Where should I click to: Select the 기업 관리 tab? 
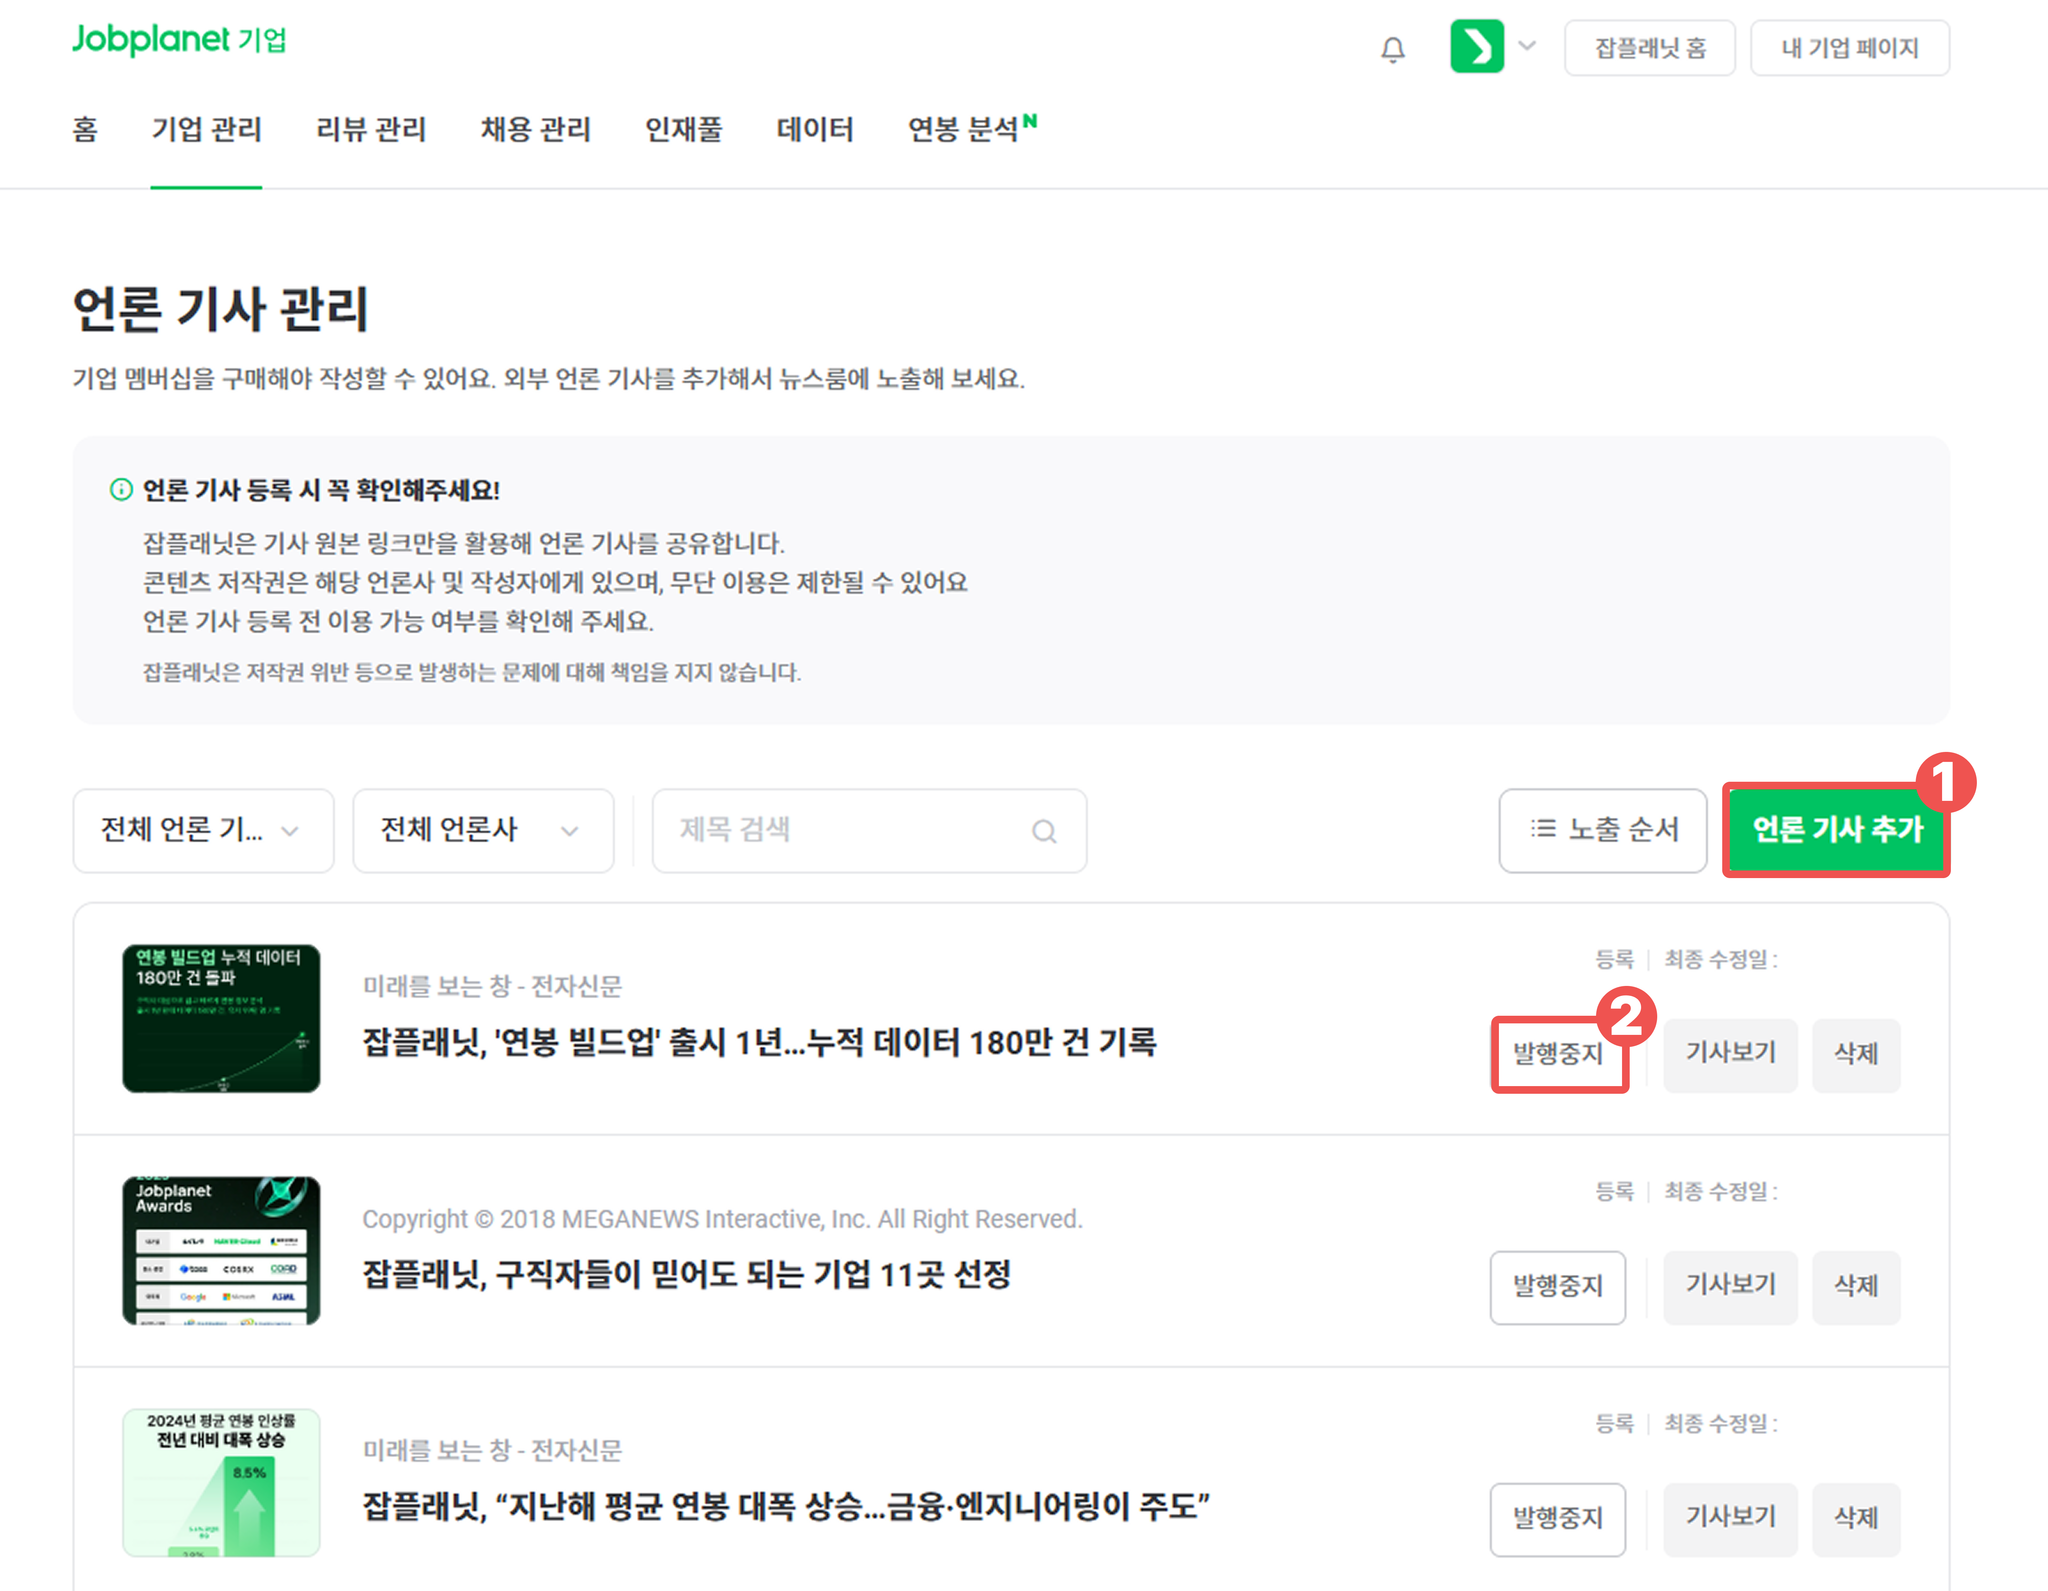coord(206,130)
